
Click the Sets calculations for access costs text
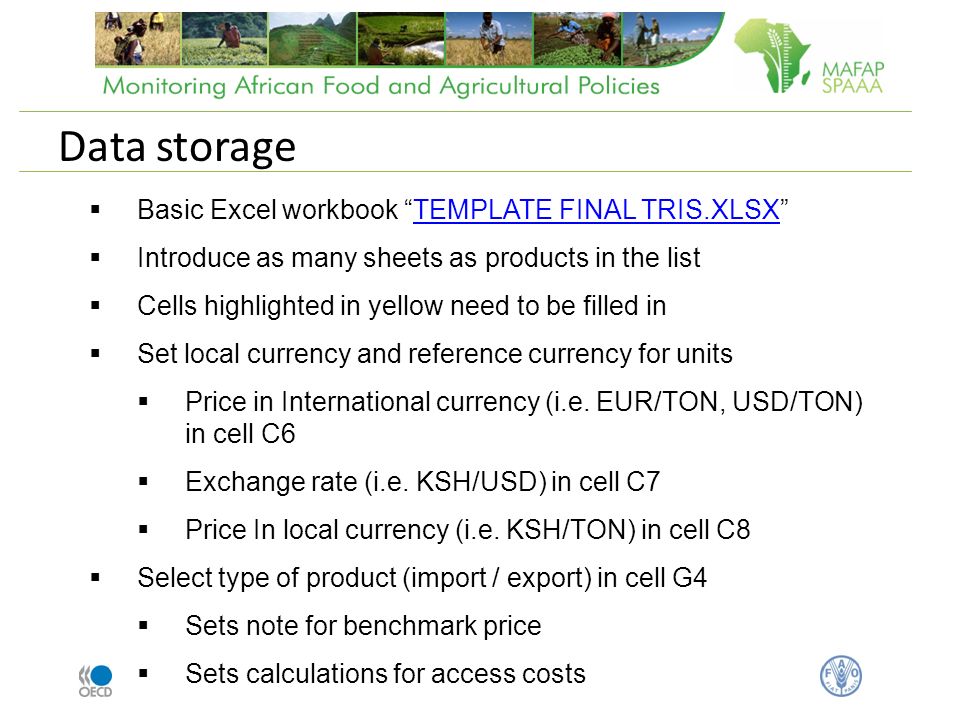point(386,673)
